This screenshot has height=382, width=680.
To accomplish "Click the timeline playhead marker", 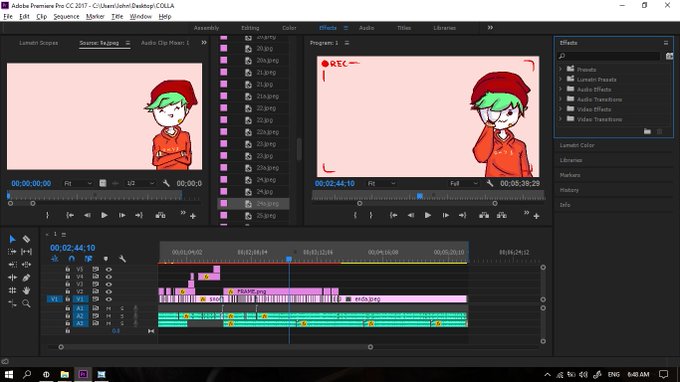I will (289, 259).
